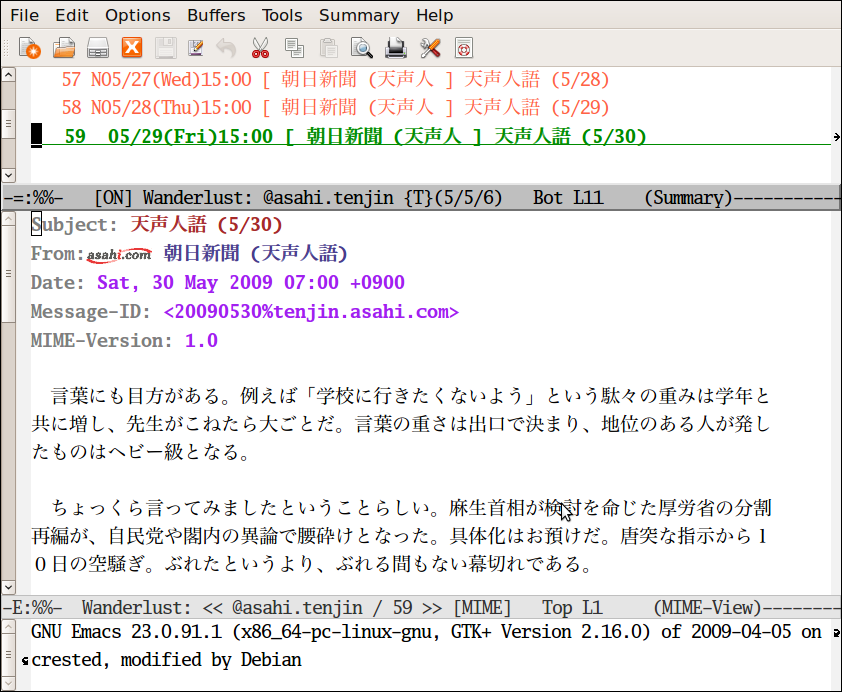This screenshot has width=842, height=692.
Task: Select message 57 dated 05/27(Wed)
Action: pos(336,79)
